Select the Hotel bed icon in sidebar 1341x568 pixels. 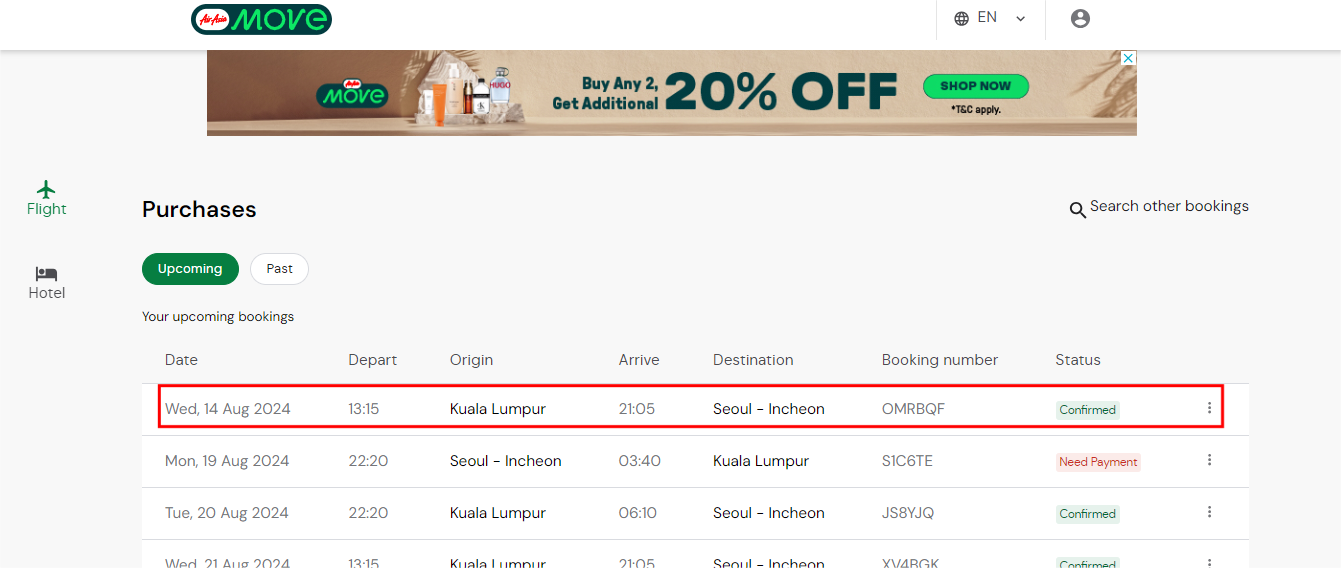pyautogui.click(x=46, y=273)
